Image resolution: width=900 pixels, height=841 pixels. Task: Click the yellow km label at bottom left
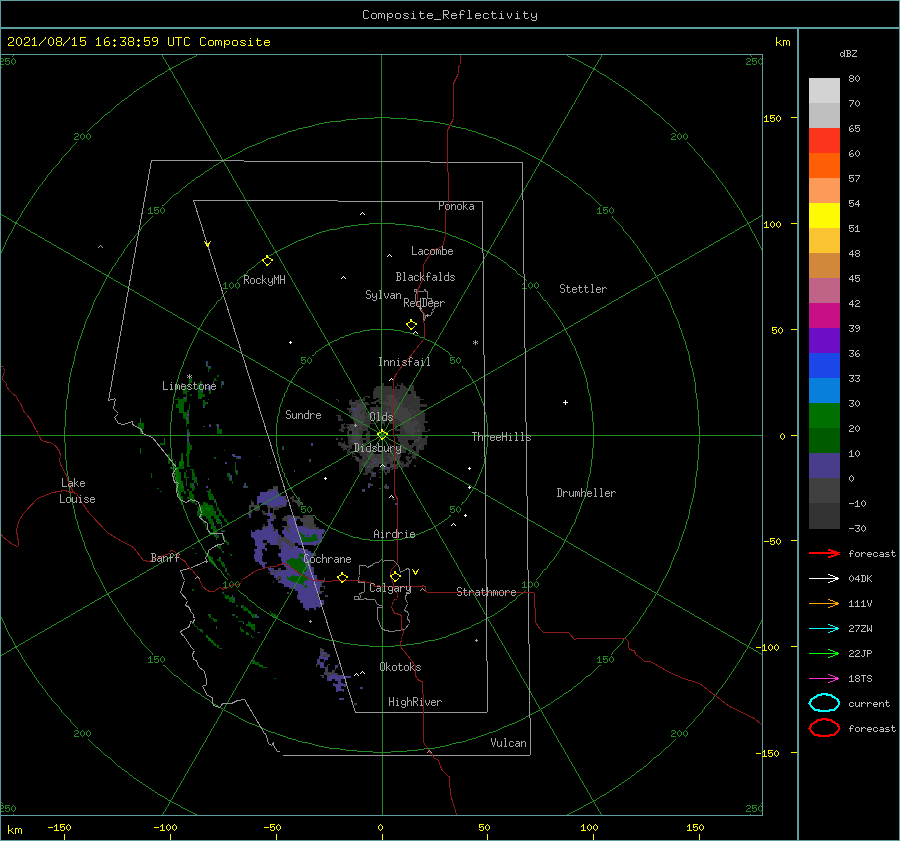(x=14, y=830)
